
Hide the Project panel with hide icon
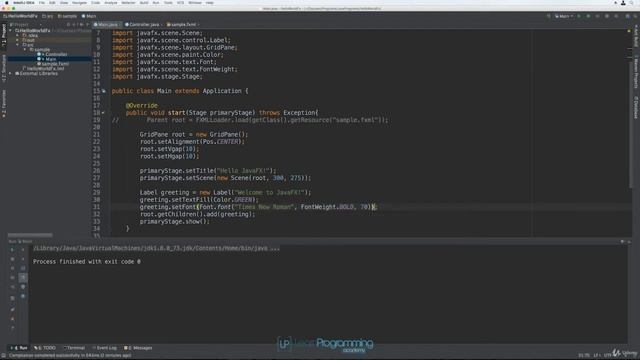[x=87, y=24]
